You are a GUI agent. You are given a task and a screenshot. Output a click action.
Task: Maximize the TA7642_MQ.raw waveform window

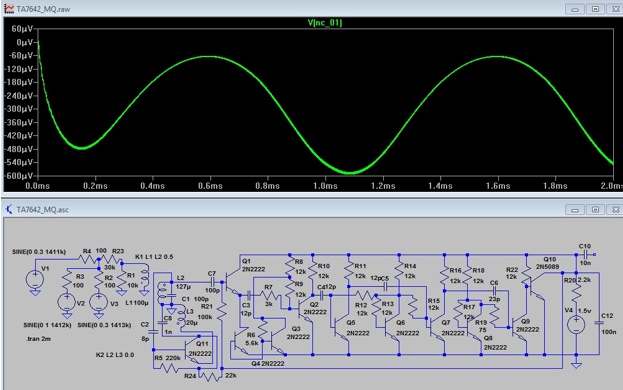point(595,9)
